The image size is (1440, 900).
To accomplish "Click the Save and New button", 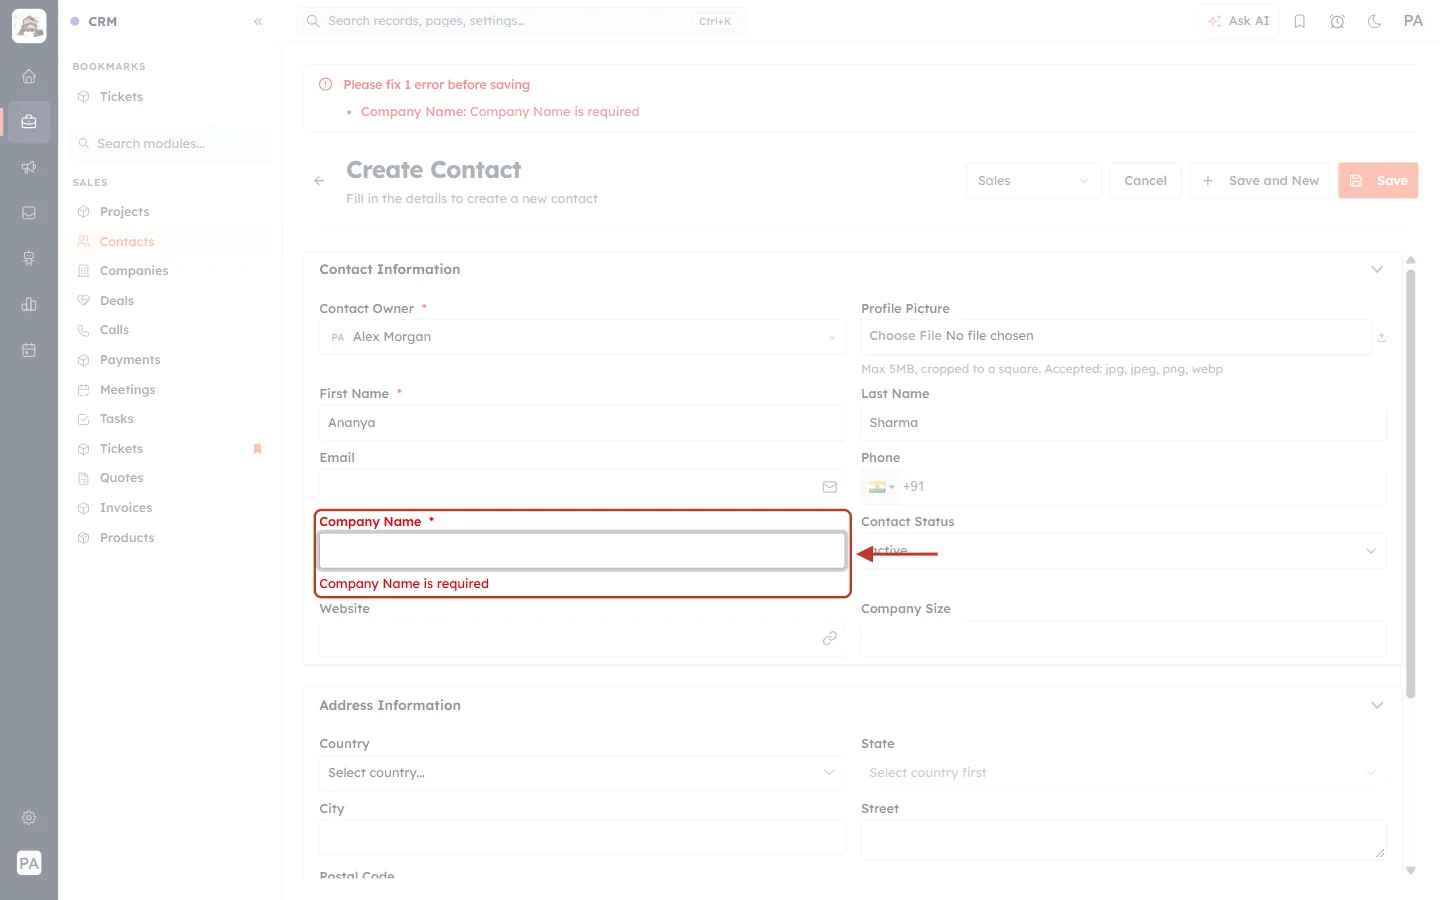I will pyautogui.click(x=1260, y=181).
